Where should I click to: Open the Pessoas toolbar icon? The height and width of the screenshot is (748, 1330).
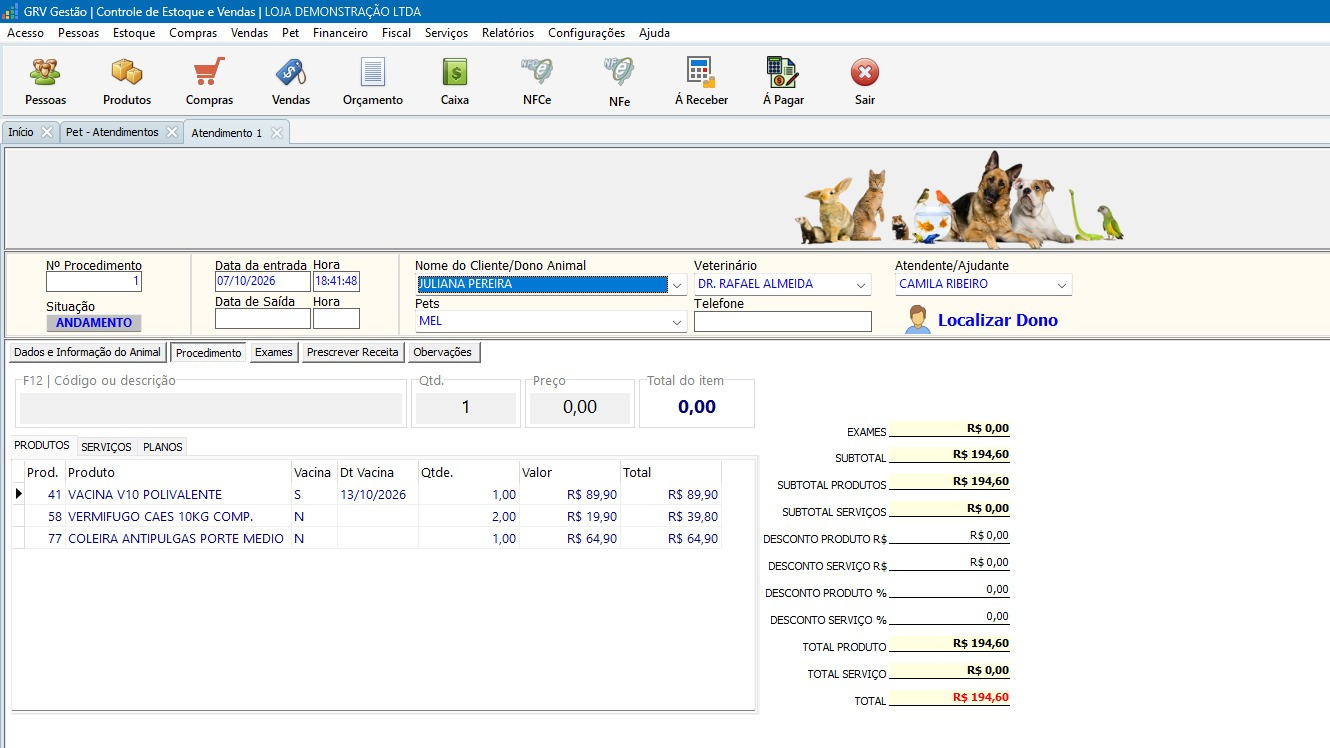(x=45, y=73)
